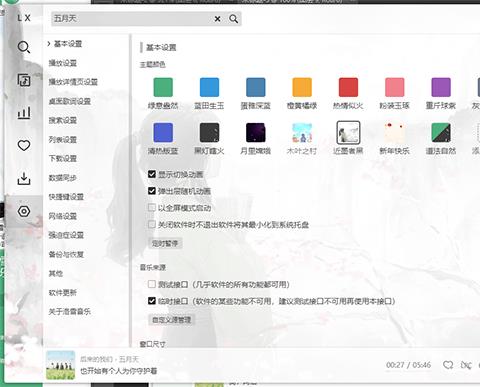480x387 pixels.
Task: Apply the dark 黑灯瞎火 theme
Action: click(x=209, y=132)
